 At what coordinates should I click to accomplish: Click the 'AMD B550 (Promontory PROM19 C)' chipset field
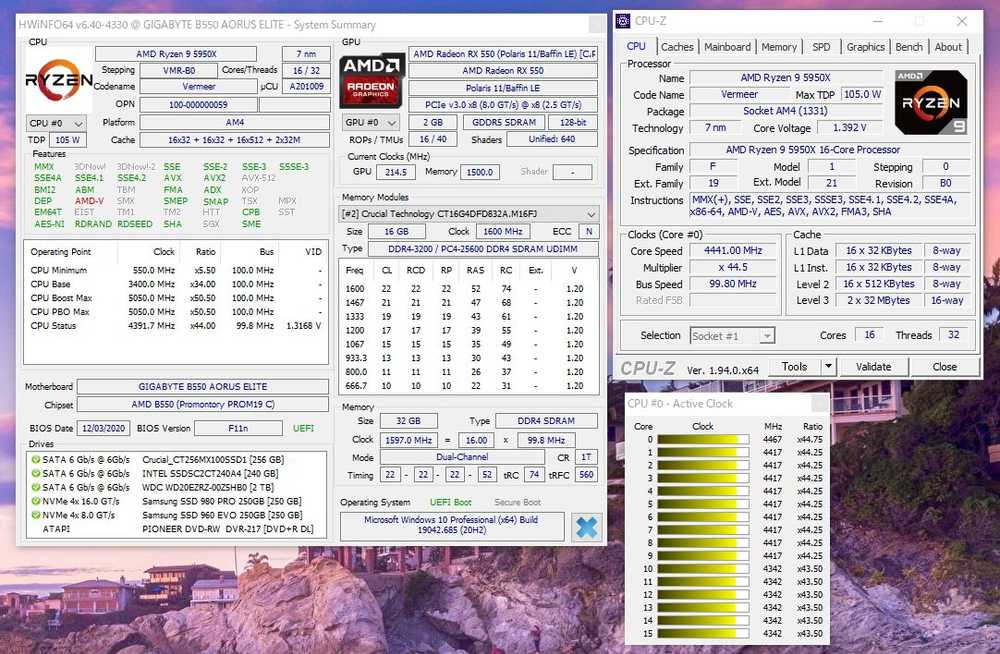tap(203, 405)
